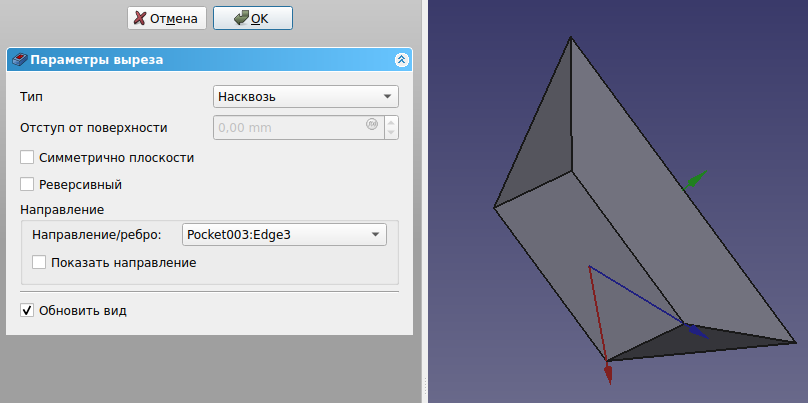Screen dimensions: 808x403
Task: Click the blue Z axis arrow tip
Action: (698, 332)
